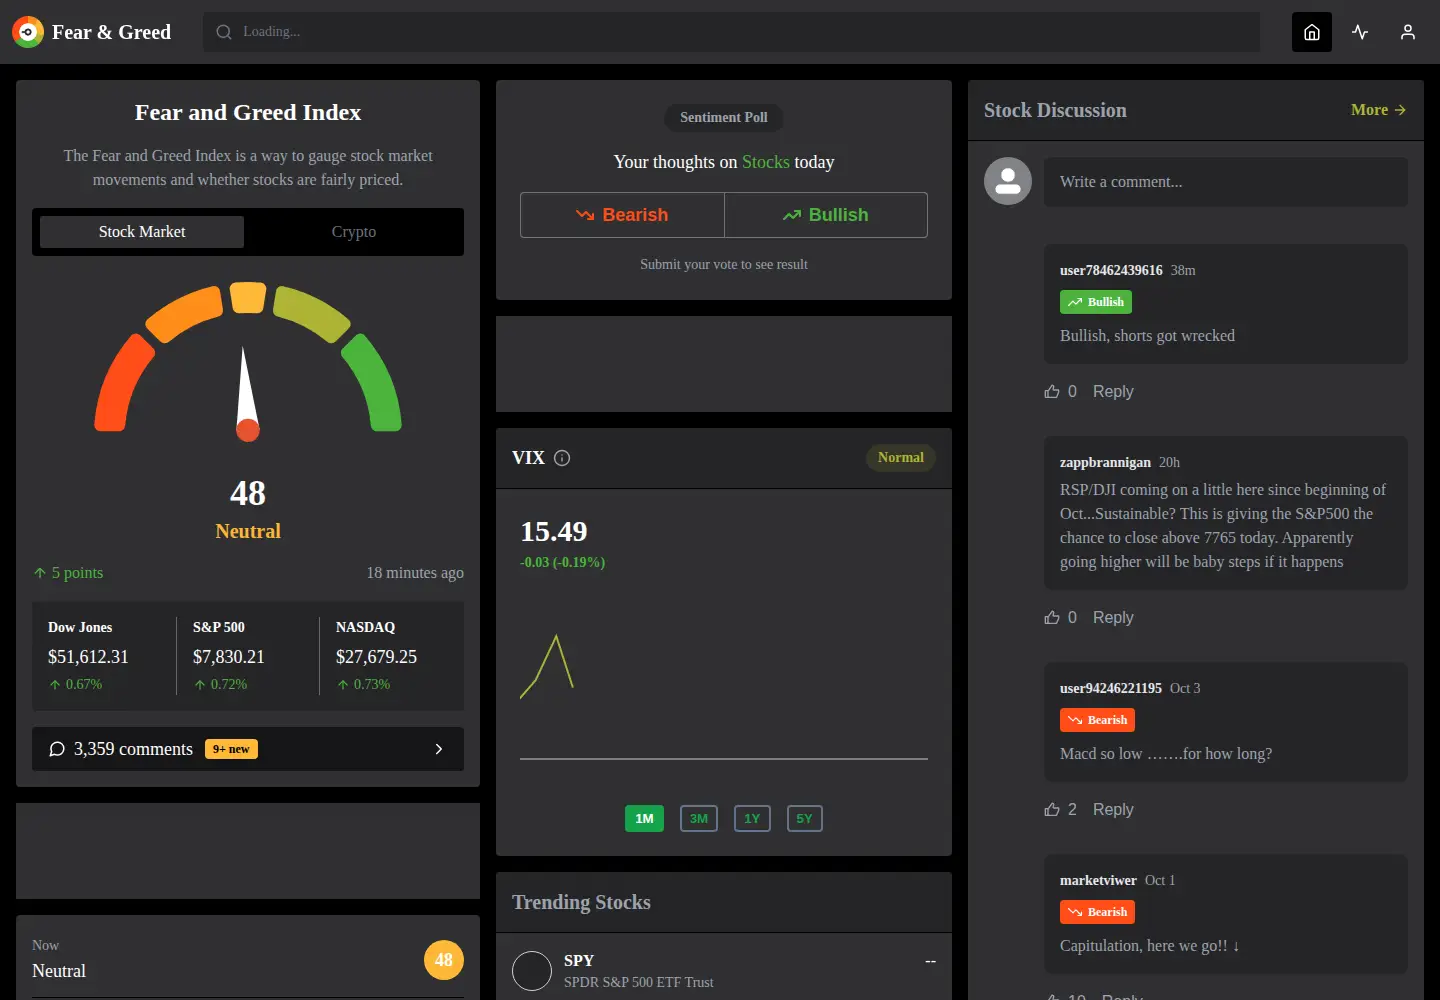Open zappbrannigan's profile name

point(1105,462)
